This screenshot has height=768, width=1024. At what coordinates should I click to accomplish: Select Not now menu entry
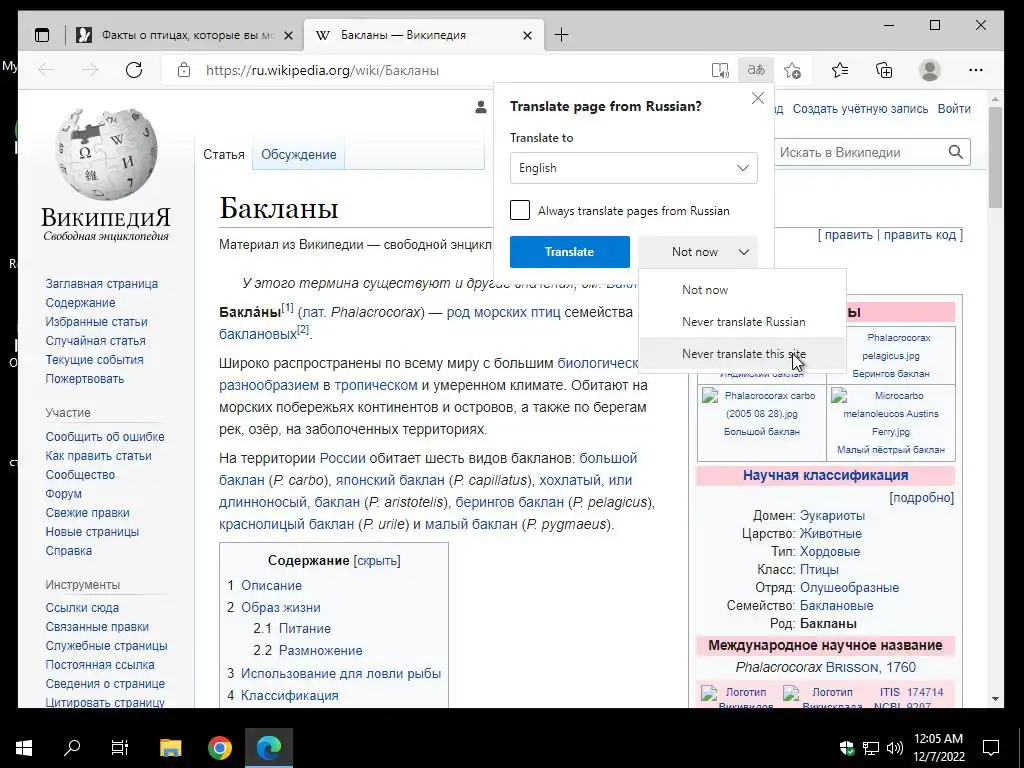click(x=743, y=290)
